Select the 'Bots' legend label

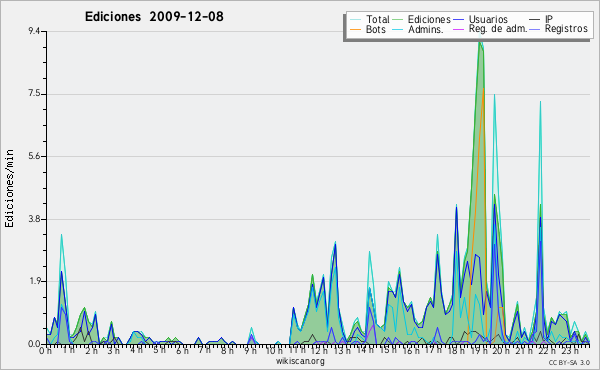click(x=375, y=29)
